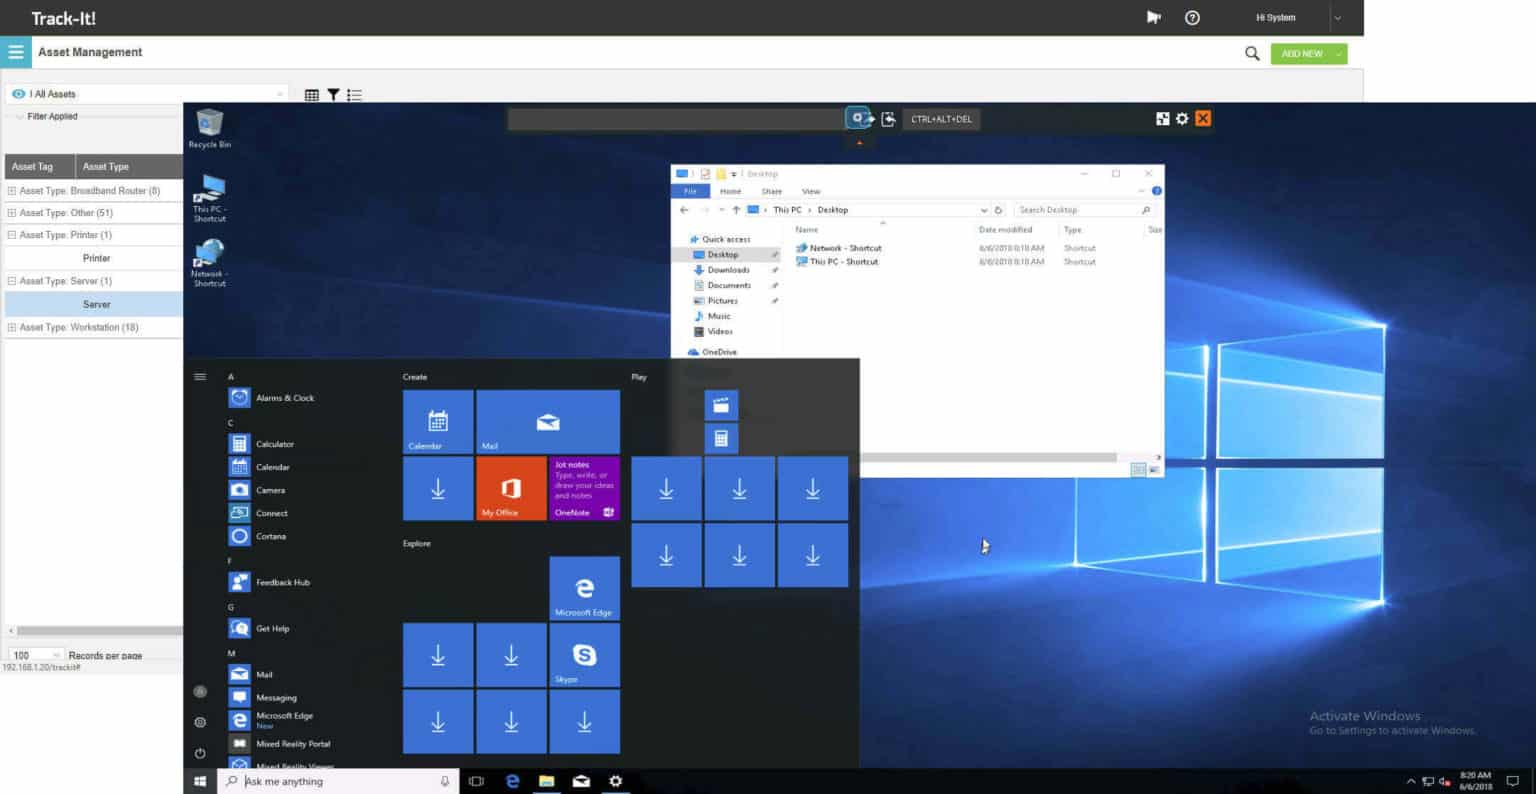The height and width of the screenshot is (794, 1536).
Task: Open the search magnifier in Asset Management
Action: pos(1252,54)
